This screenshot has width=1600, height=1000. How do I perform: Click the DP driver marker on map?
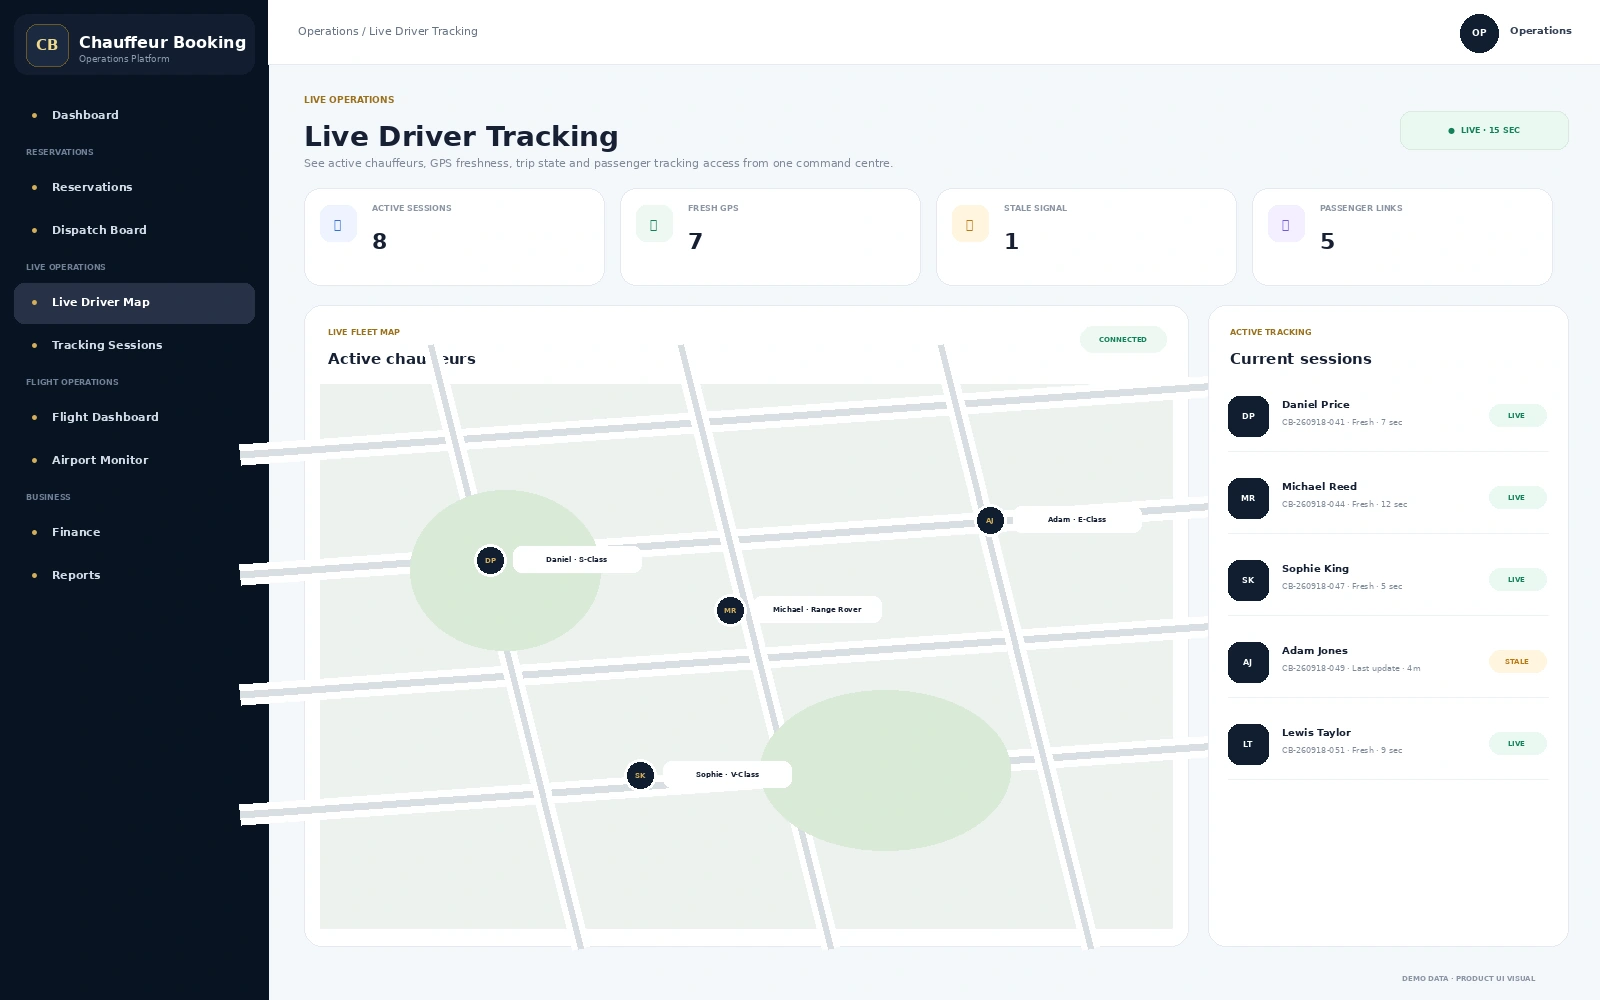tap(490, 560)
